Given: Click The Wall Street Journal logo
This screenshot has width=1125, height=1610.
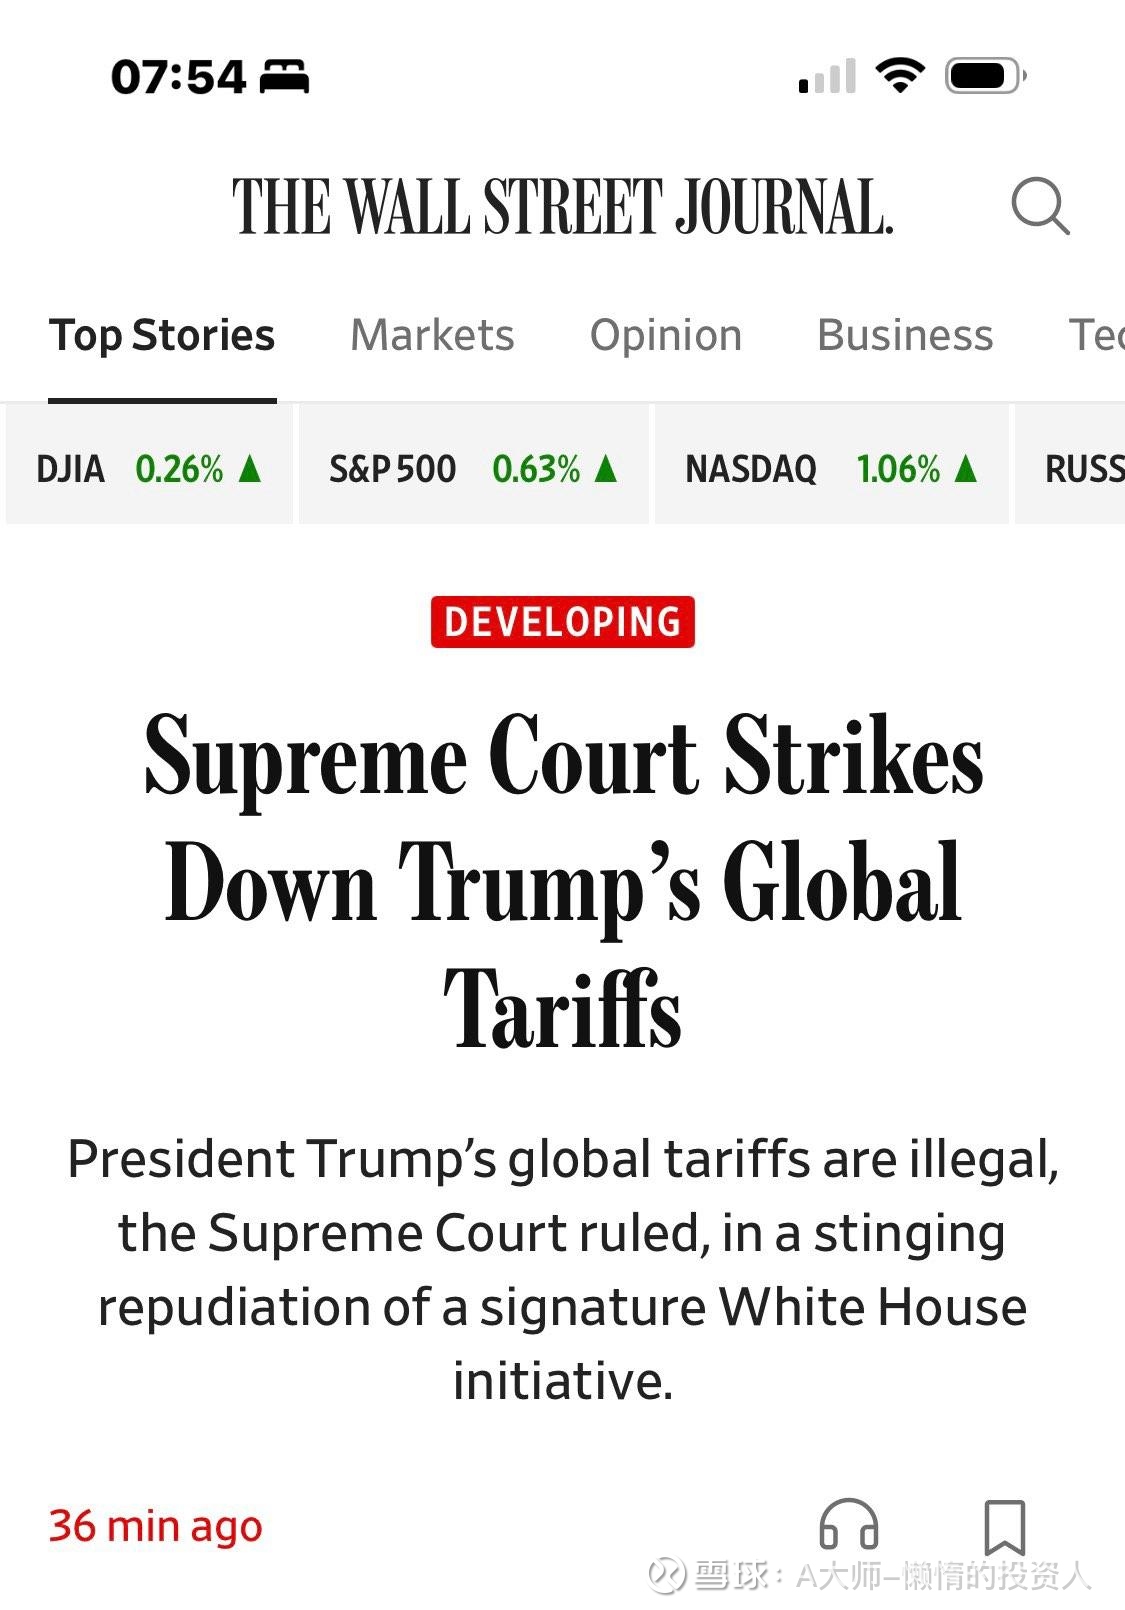Looking at the screenshot, I should point(563,207).
